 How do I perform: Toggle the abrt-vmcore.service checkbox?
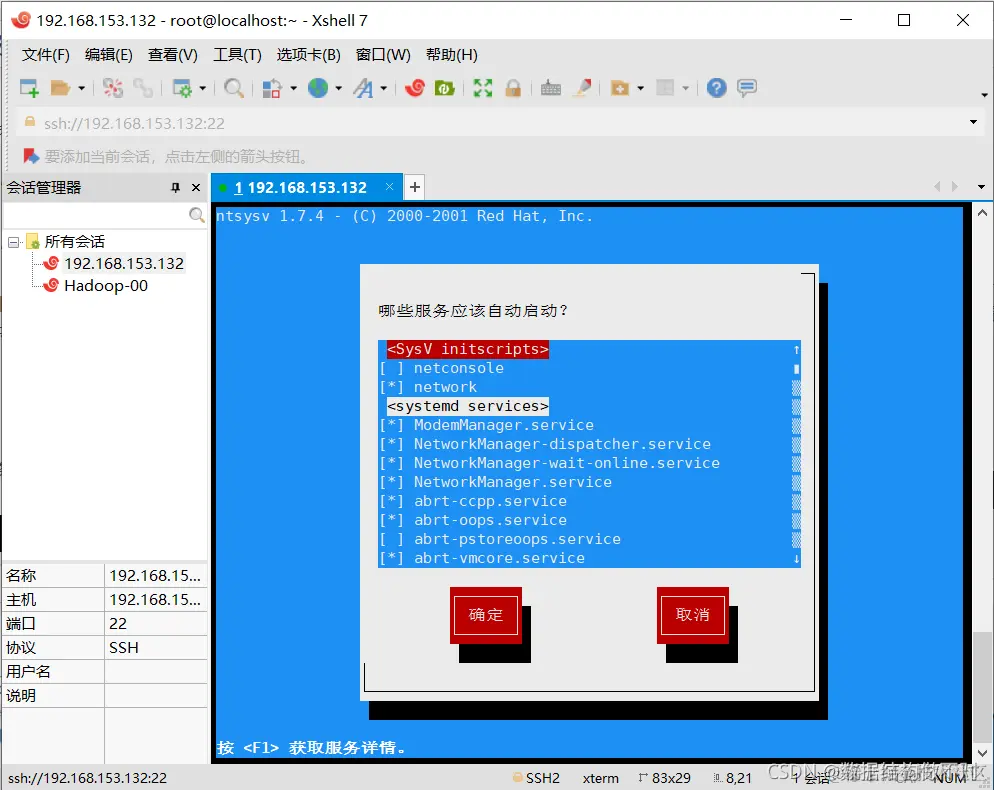391,559
